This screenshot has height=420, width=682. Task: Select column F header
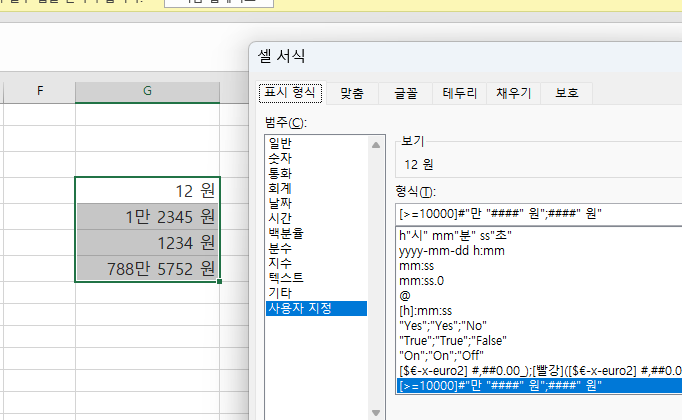pos(40,91)
